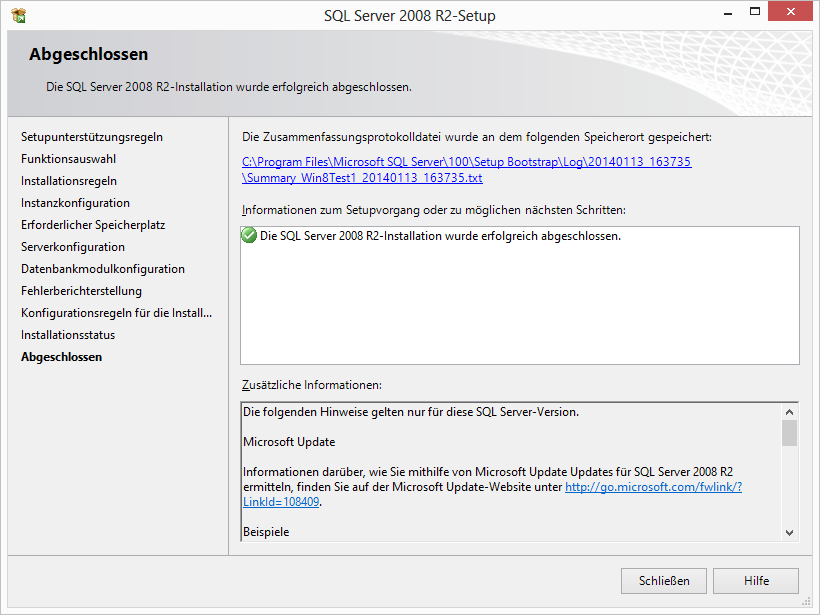Click the Microsoft Update heading text
This screenshot has height=615, width=820.
point(289,442)
